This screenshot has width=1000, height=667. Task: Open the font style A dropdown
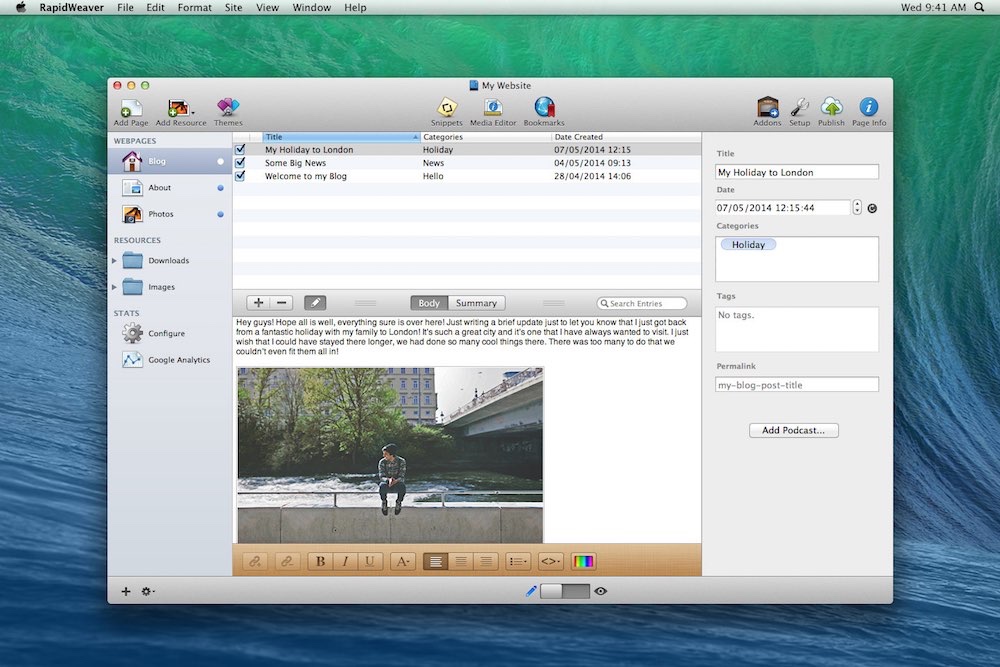(402, 561)
